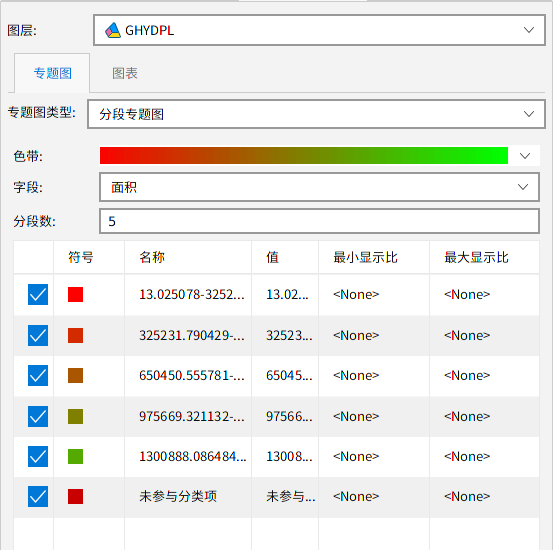The image size is (553, 550).
Task: Uncheck the 13.025078 segment checkbox
Action: click(38, 295)
